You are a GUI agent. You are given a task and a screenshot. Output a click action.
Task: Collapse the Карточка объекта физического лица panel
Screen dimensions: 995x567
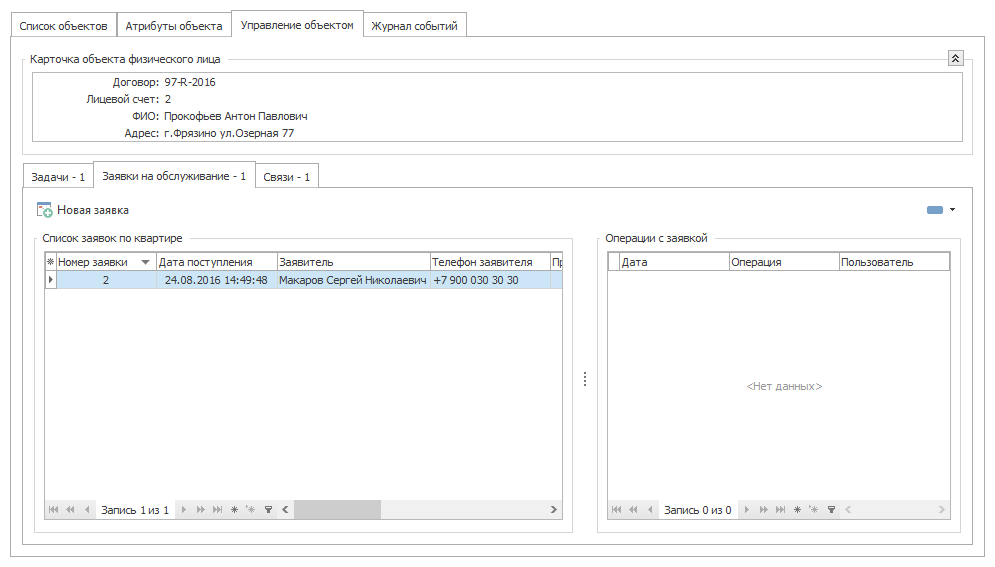coord(955,58)
